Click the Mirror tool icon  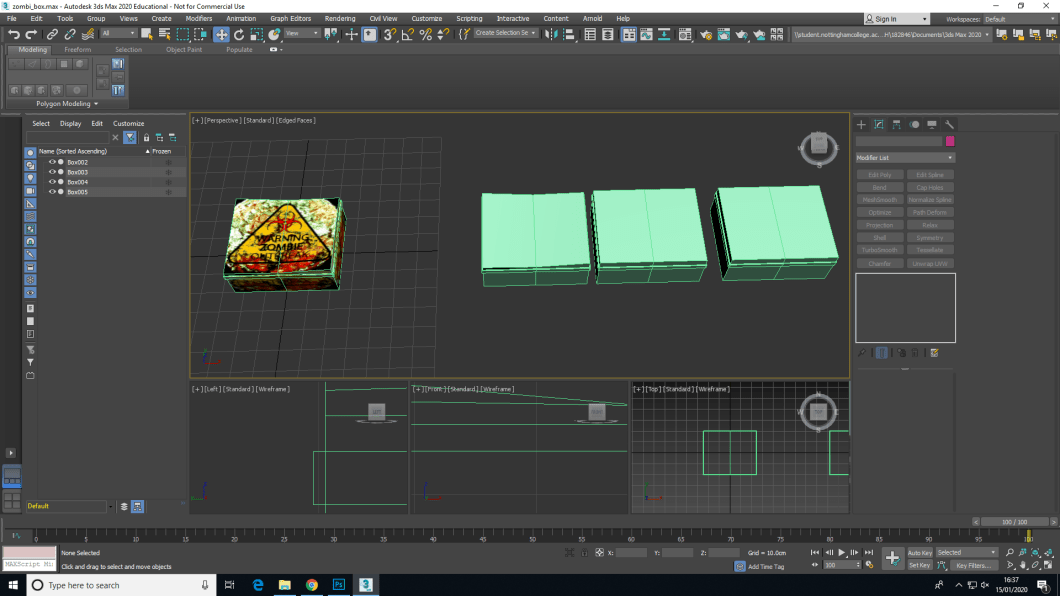(551, 34)
